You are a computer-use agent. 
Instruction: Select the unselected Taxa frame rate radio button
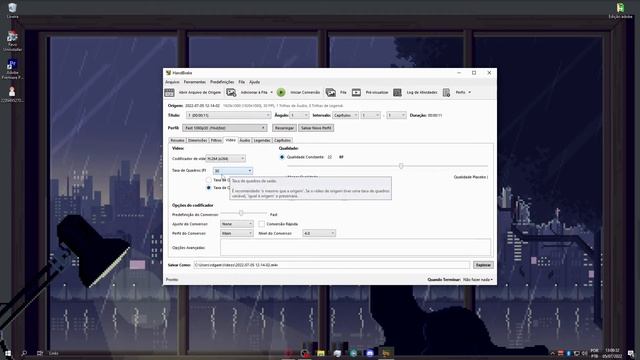(x=209, y=180)
